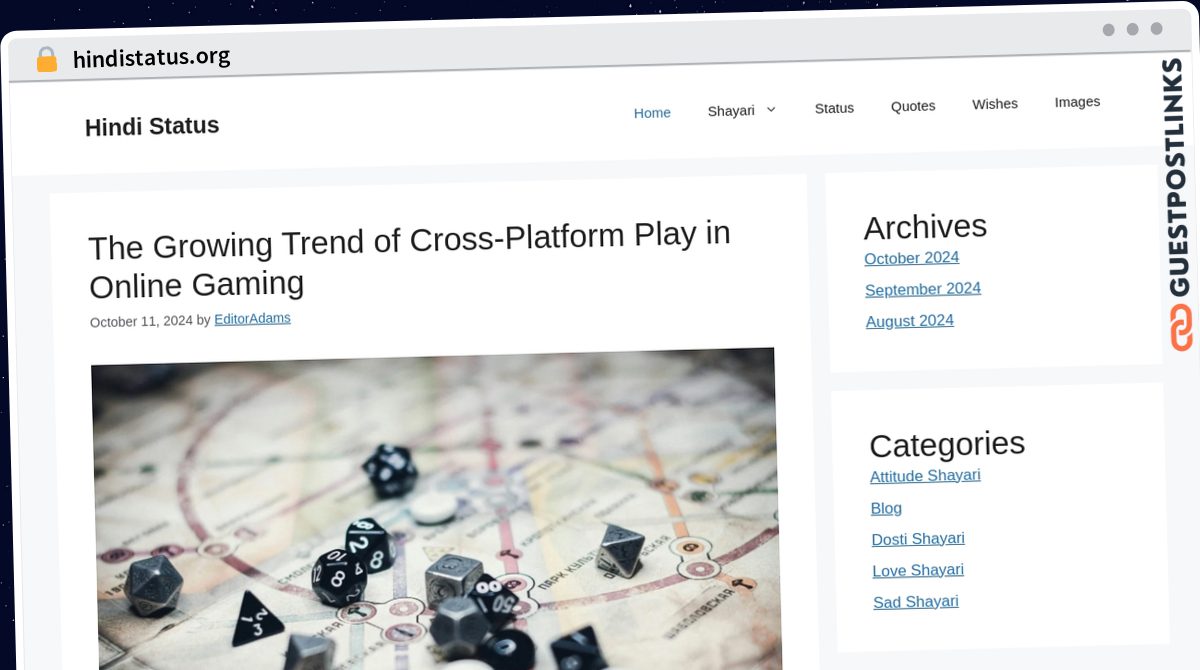Open the Home menu item
The width and height of the screenshot is (1200, 670).
click(652, 113)
